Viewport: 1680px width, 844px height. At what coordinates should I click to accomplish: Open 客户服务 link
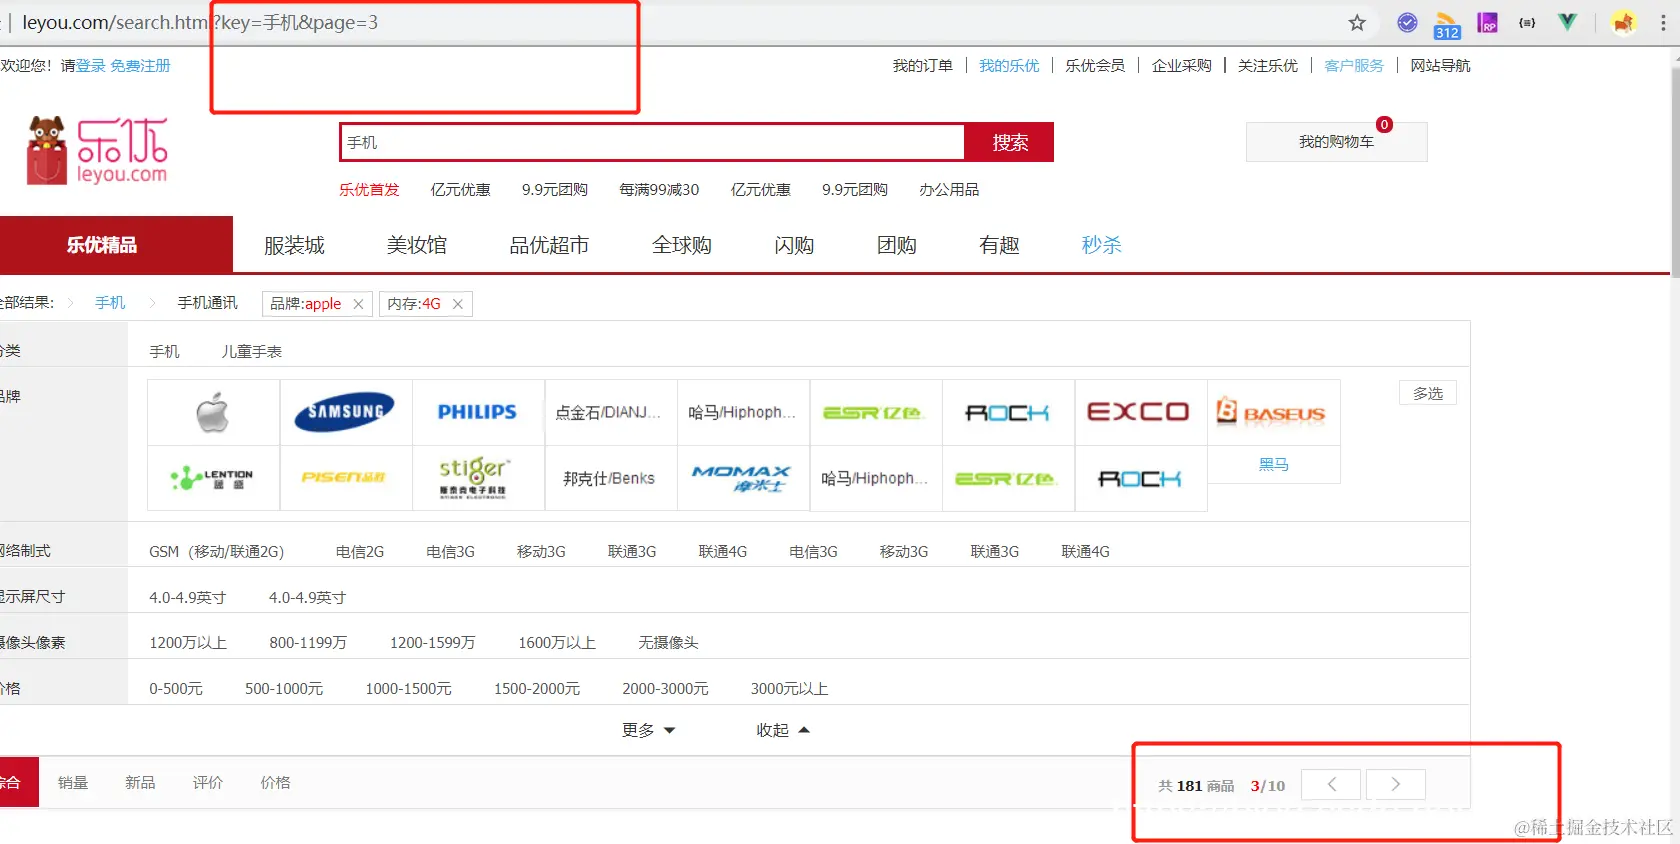pos(1354,66)
